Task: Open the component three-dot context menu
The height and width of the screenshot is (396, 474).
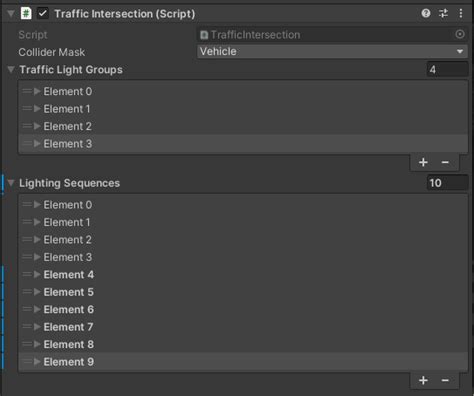Action: 461,13
